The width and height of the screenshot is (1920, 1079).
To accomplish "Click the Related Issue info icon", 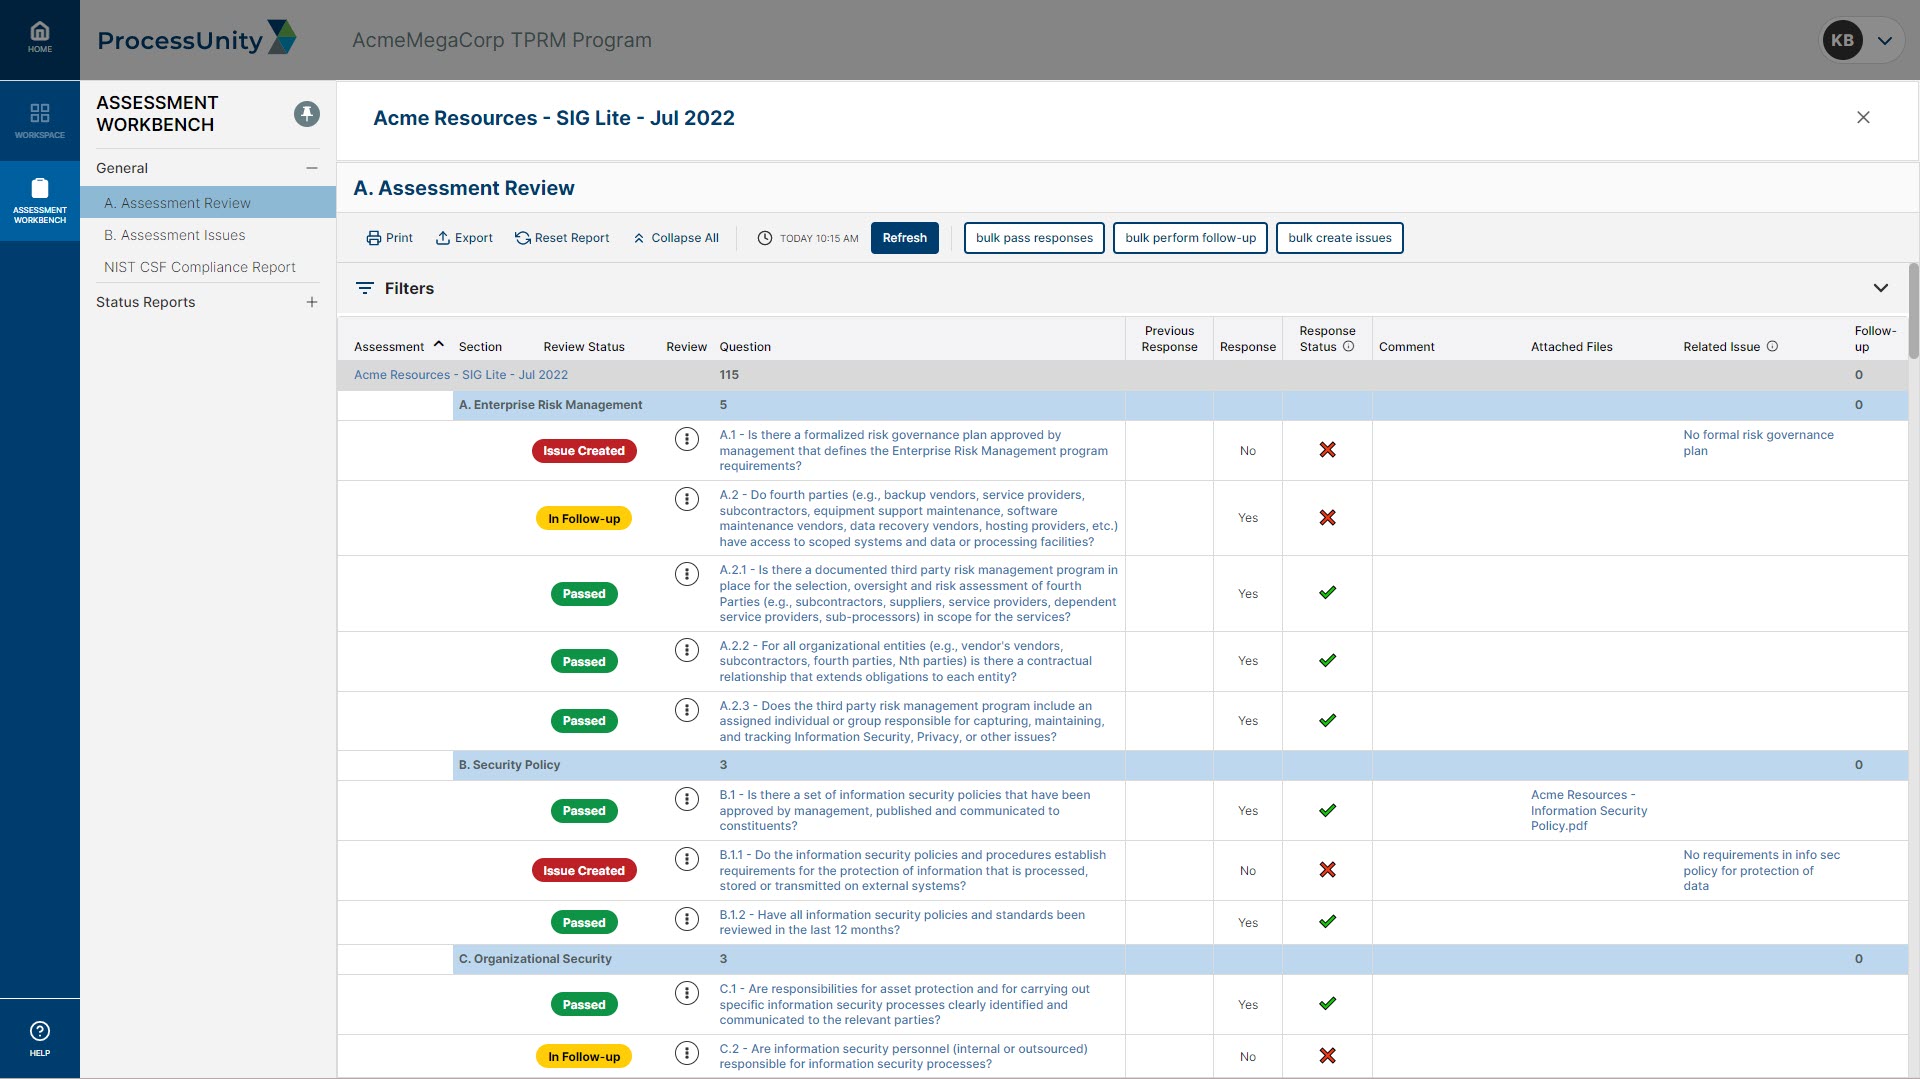I will point(1772,346).
